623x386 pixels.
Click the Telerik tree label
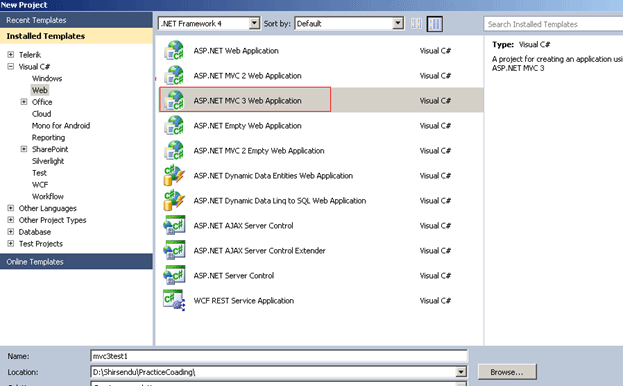(30, 55)
